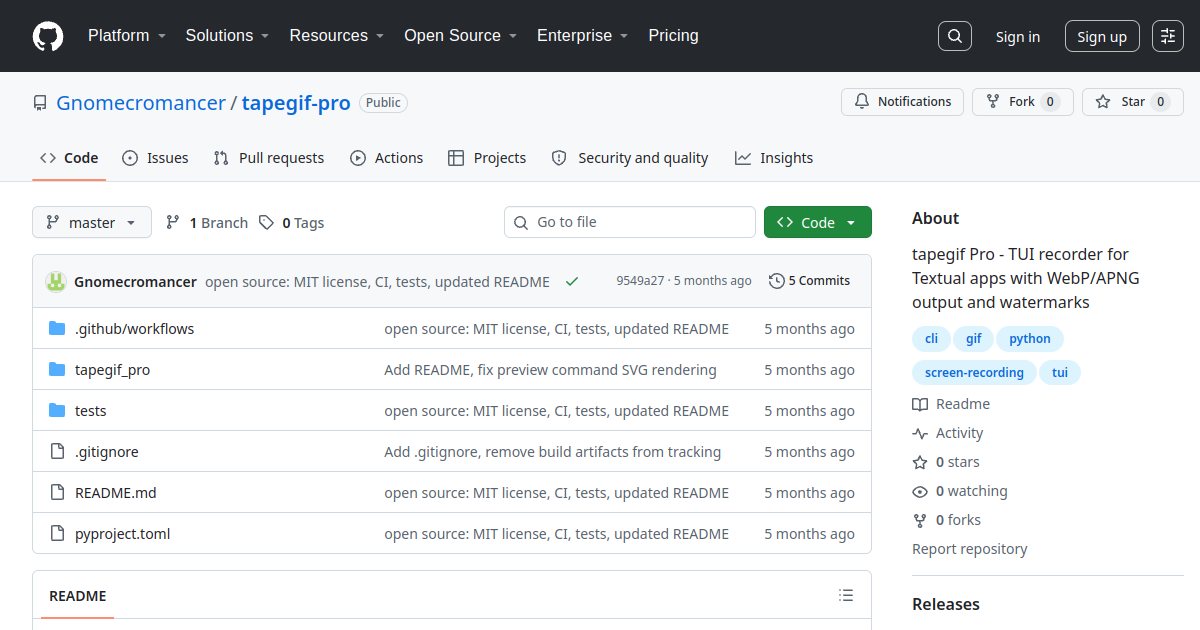Viewport: 1200px width, 630px height.
Task: Click the book icon beside Readme
Action: 920,405
